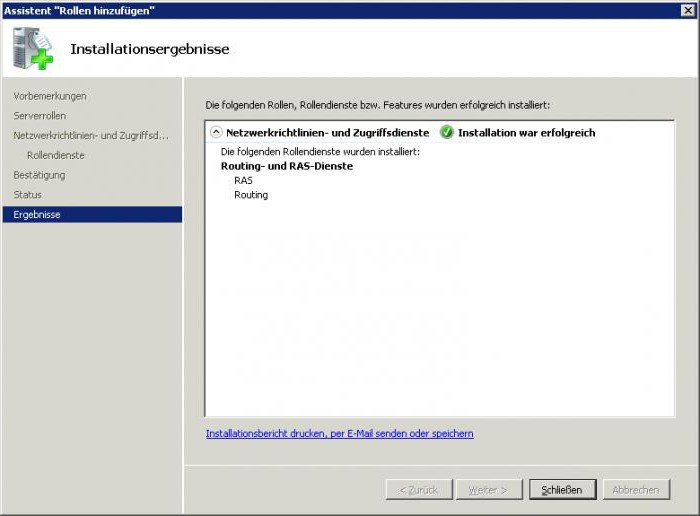Click the Weiter > button
The width and height of the screenshot is (700, 516).
[488, 489]
